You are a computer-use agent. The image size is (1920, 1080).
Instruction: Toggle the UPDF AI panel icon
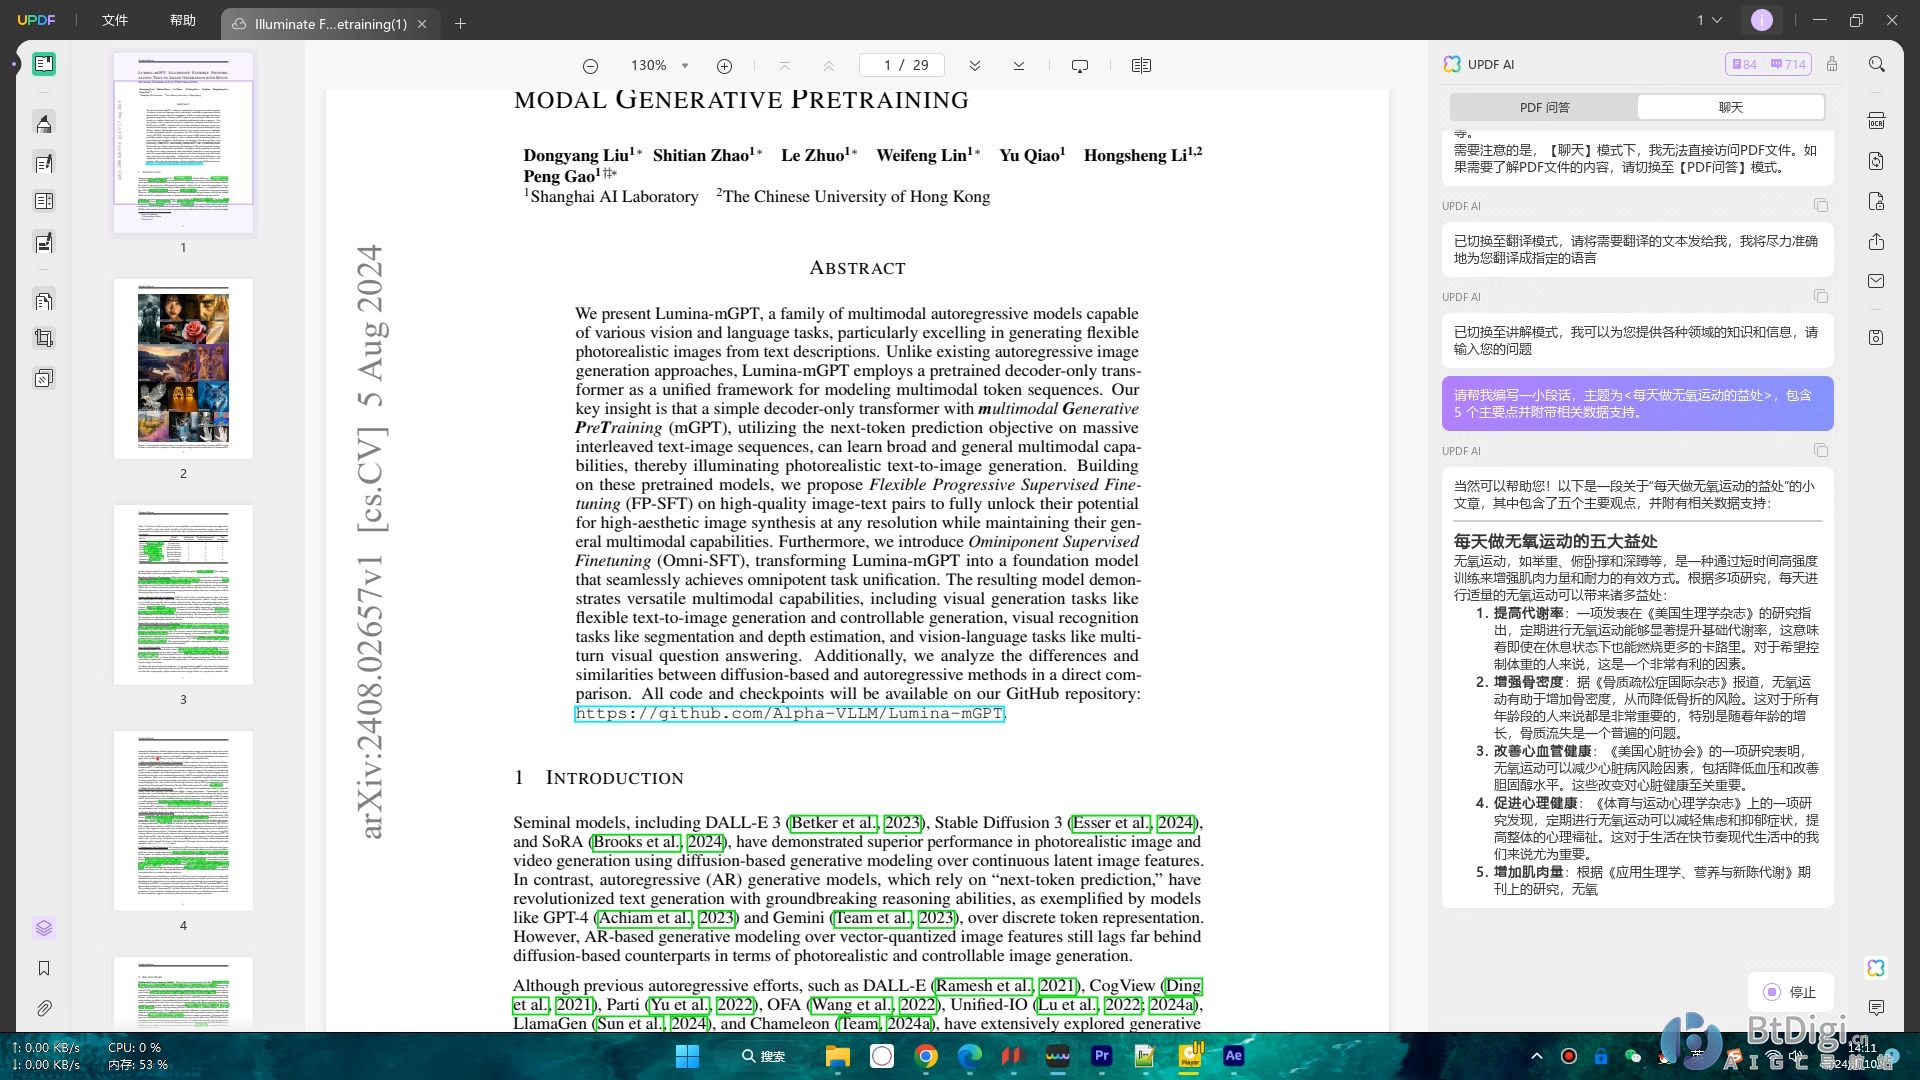click(1876, 968)
